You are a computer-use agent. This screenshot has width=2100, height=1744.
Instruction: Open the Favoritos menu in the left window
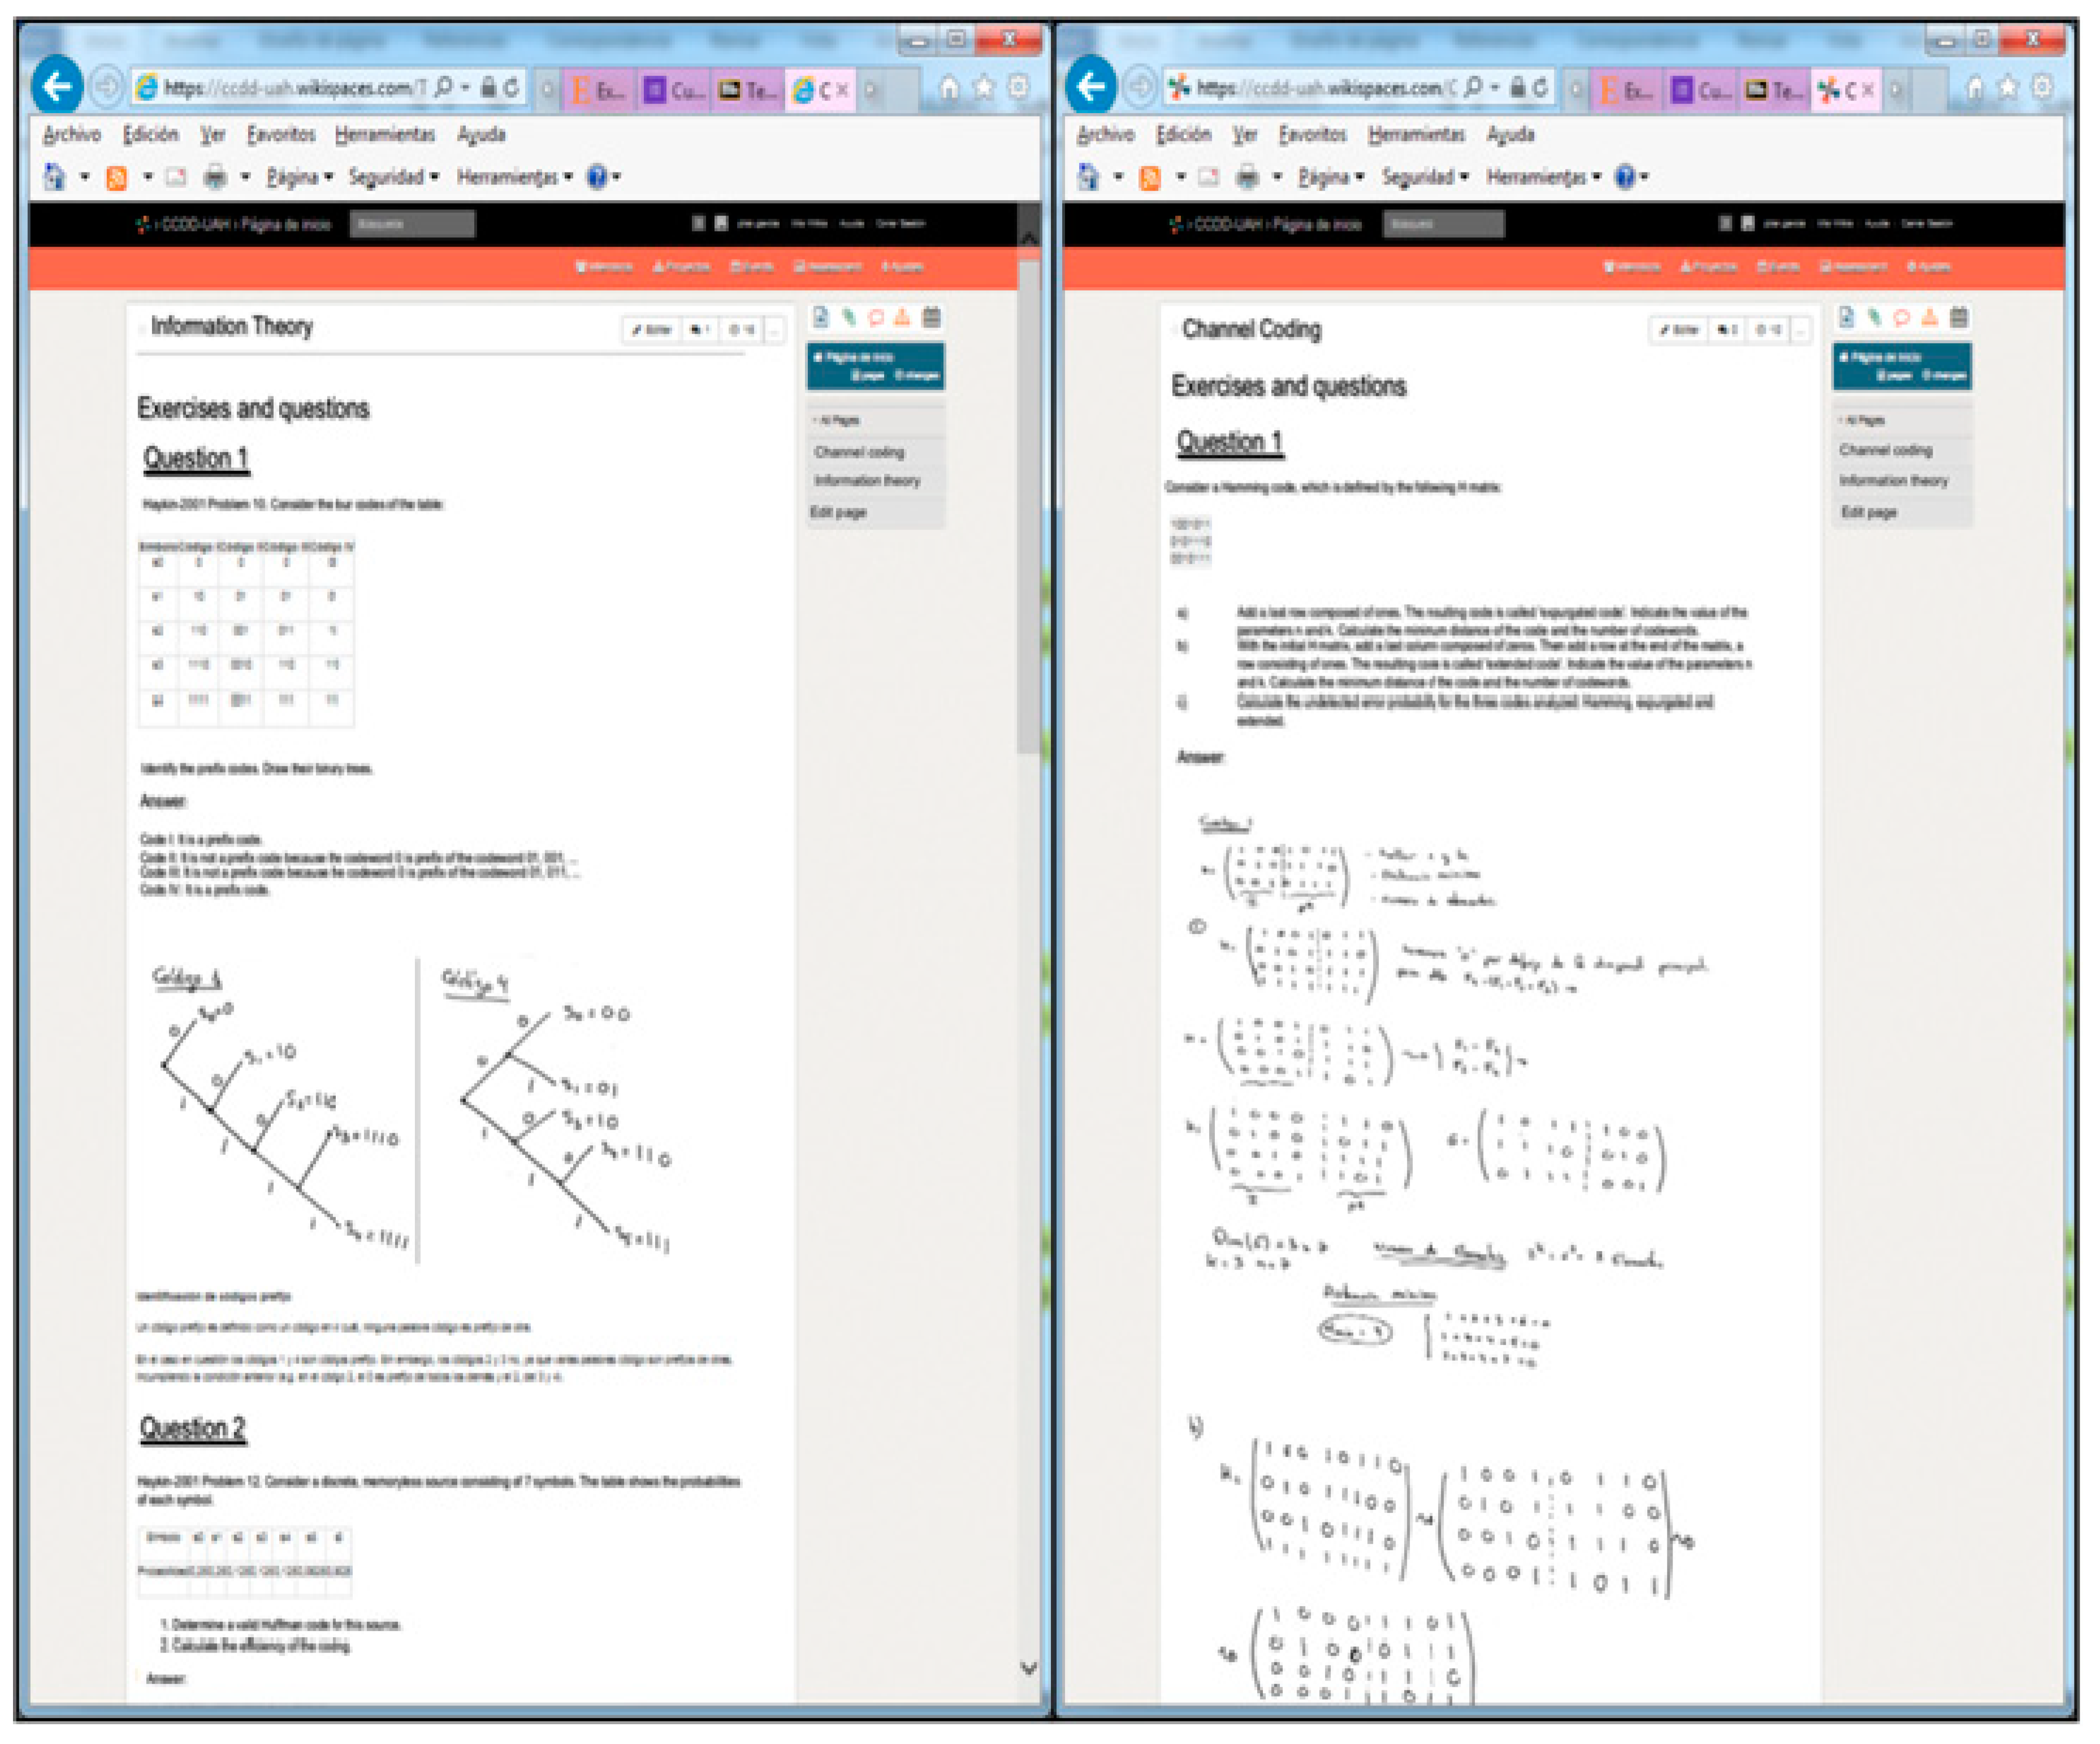pyautogui.click(x=281, y=135)
